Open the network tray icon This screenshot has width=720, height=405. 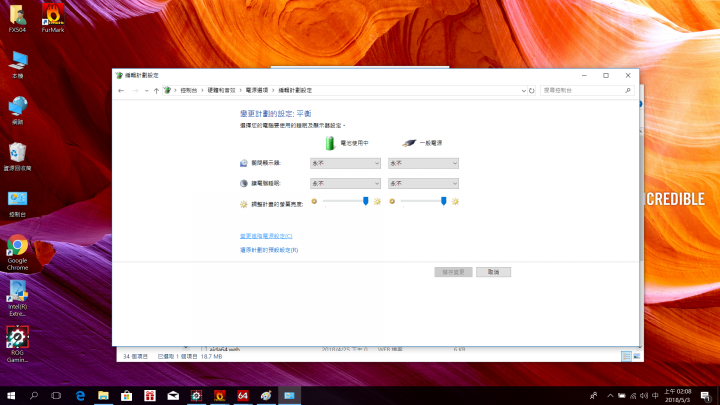click(633, 395)
